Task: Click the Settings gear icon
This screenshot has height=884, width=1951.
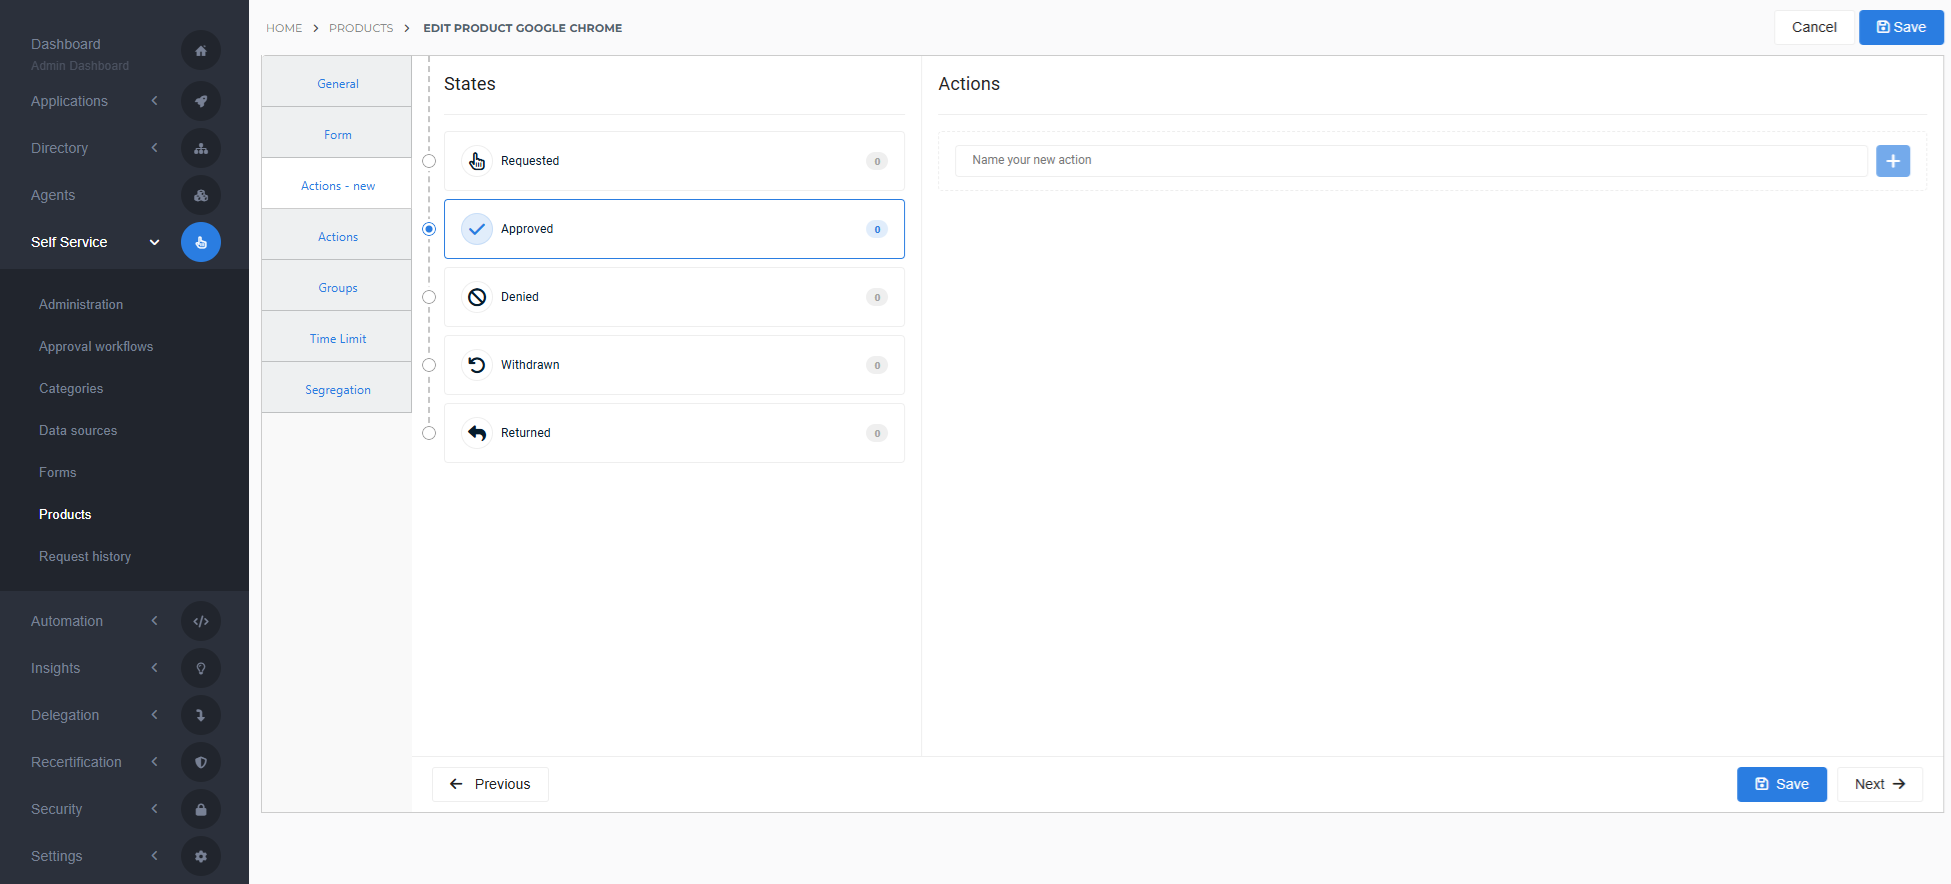Action: pos(201,856)
